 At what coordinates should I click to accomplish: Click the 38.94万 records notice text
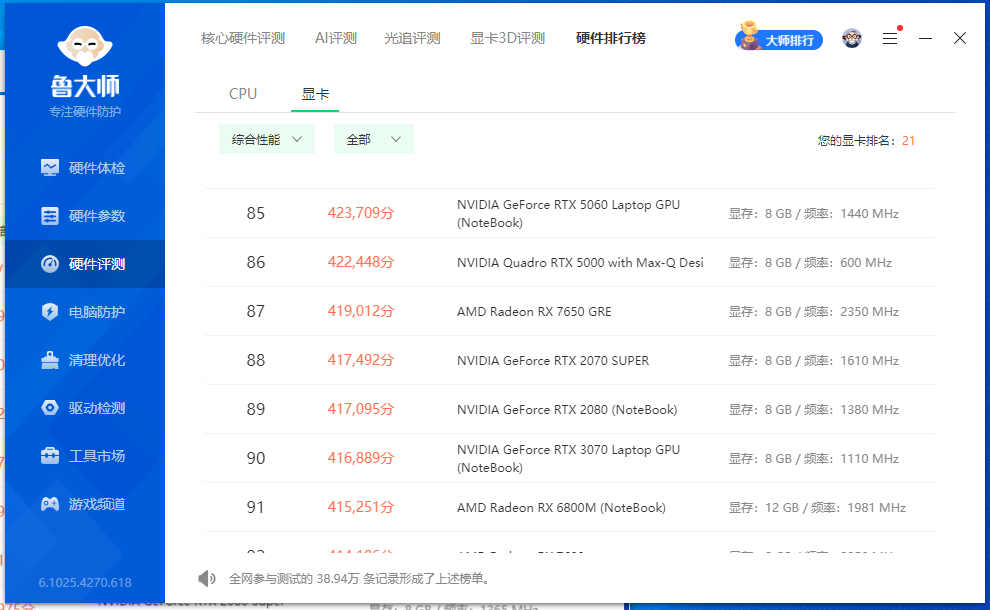pyautogui.click(x=361, y=578)
